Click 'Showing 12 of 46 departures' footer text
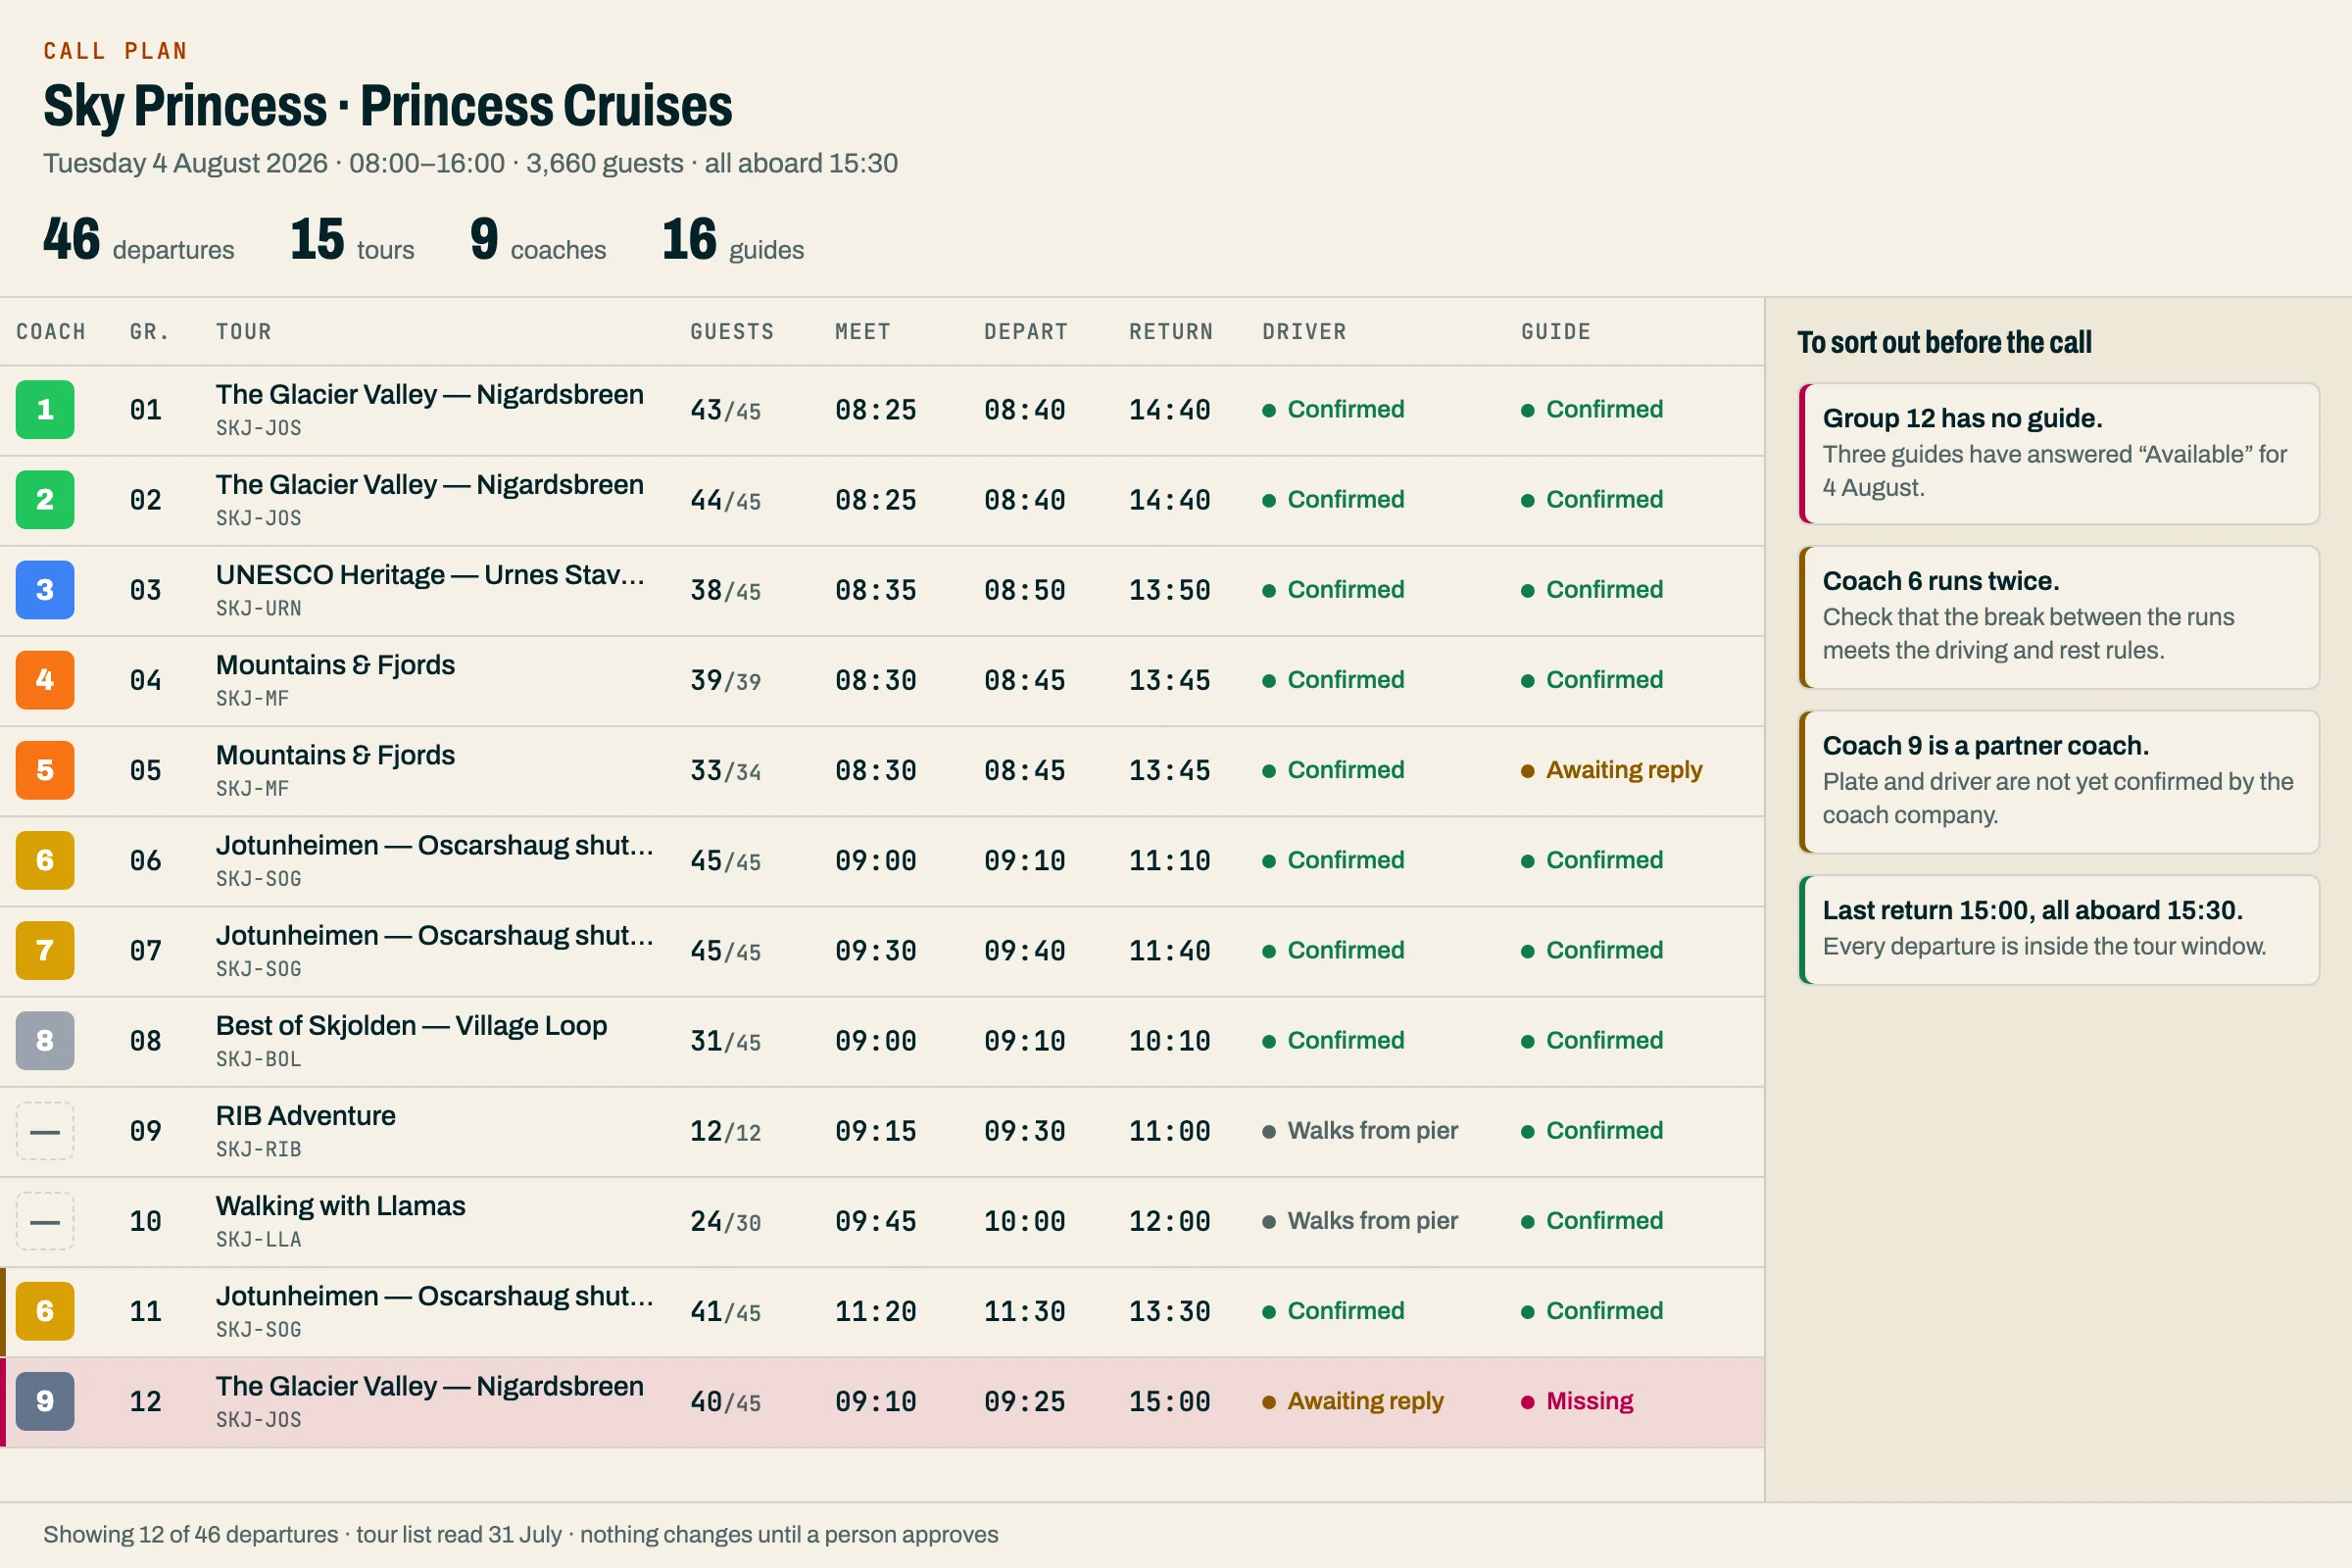 click(190, 1535)
